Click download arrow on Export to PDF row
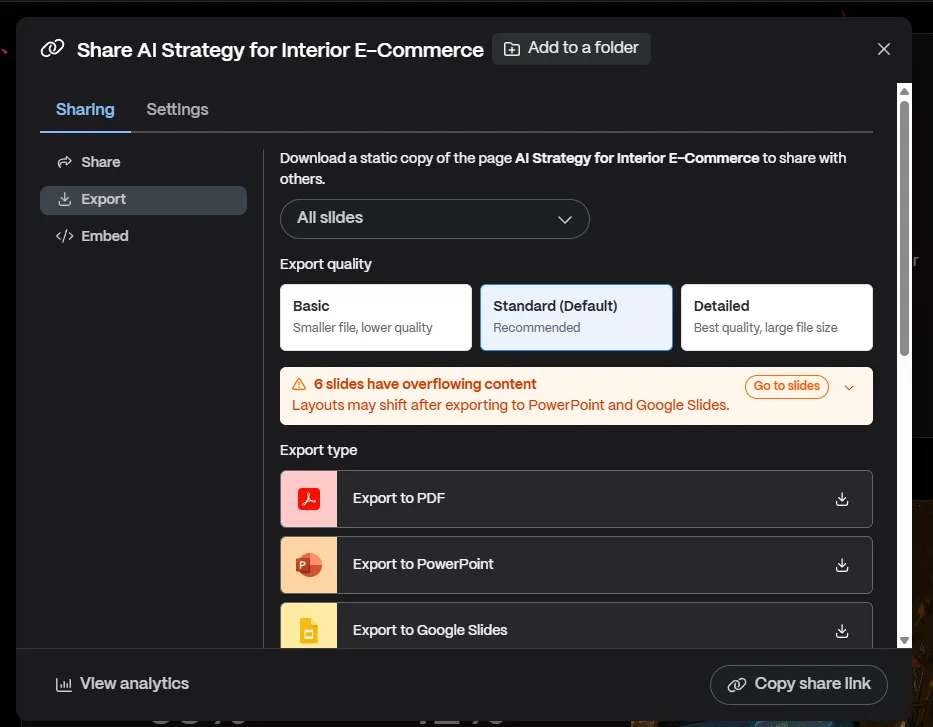Screen dimensions: 933x727 pos(841,499)
